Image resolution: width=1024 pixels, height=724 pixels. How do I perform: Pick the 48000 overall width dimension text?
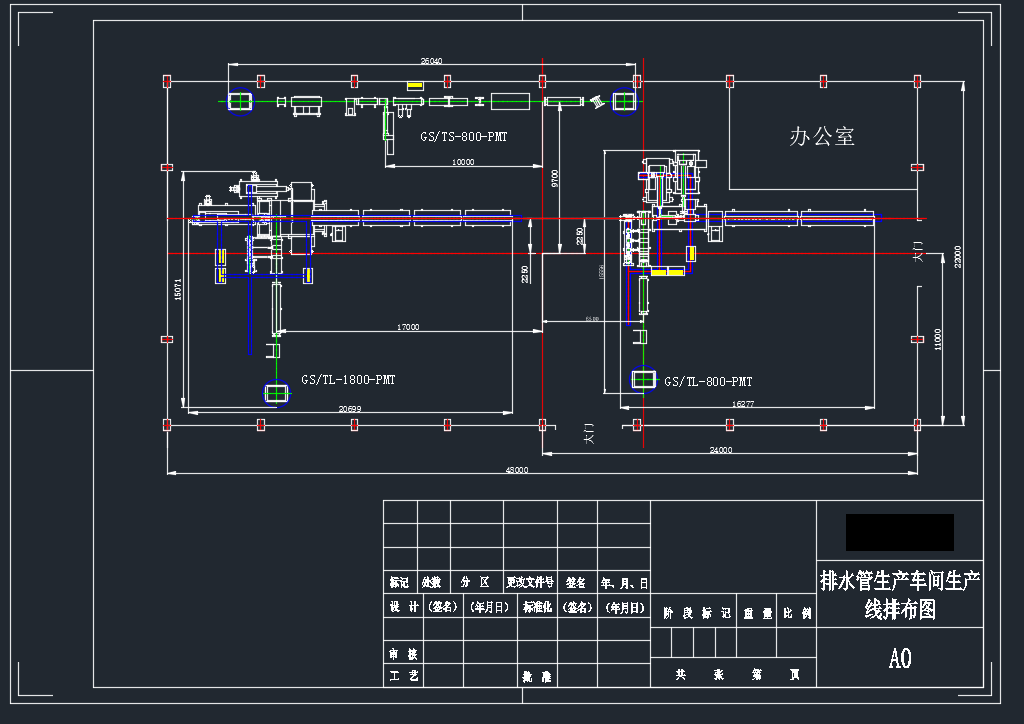click(518, 469)
